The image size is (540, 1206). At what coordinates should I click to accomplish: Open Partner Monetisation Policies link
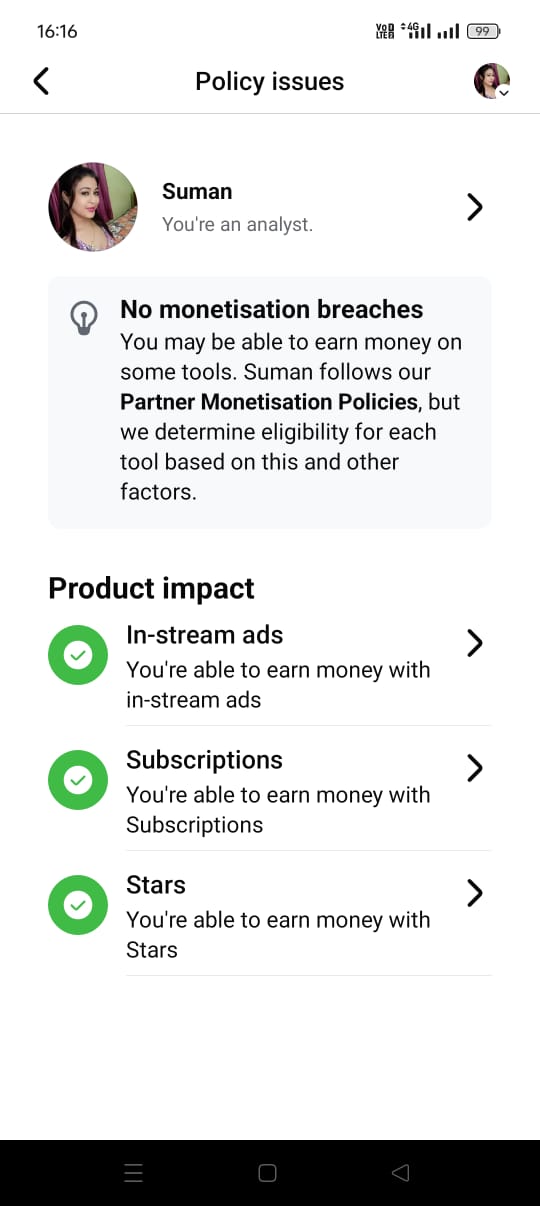click(269, 402)
